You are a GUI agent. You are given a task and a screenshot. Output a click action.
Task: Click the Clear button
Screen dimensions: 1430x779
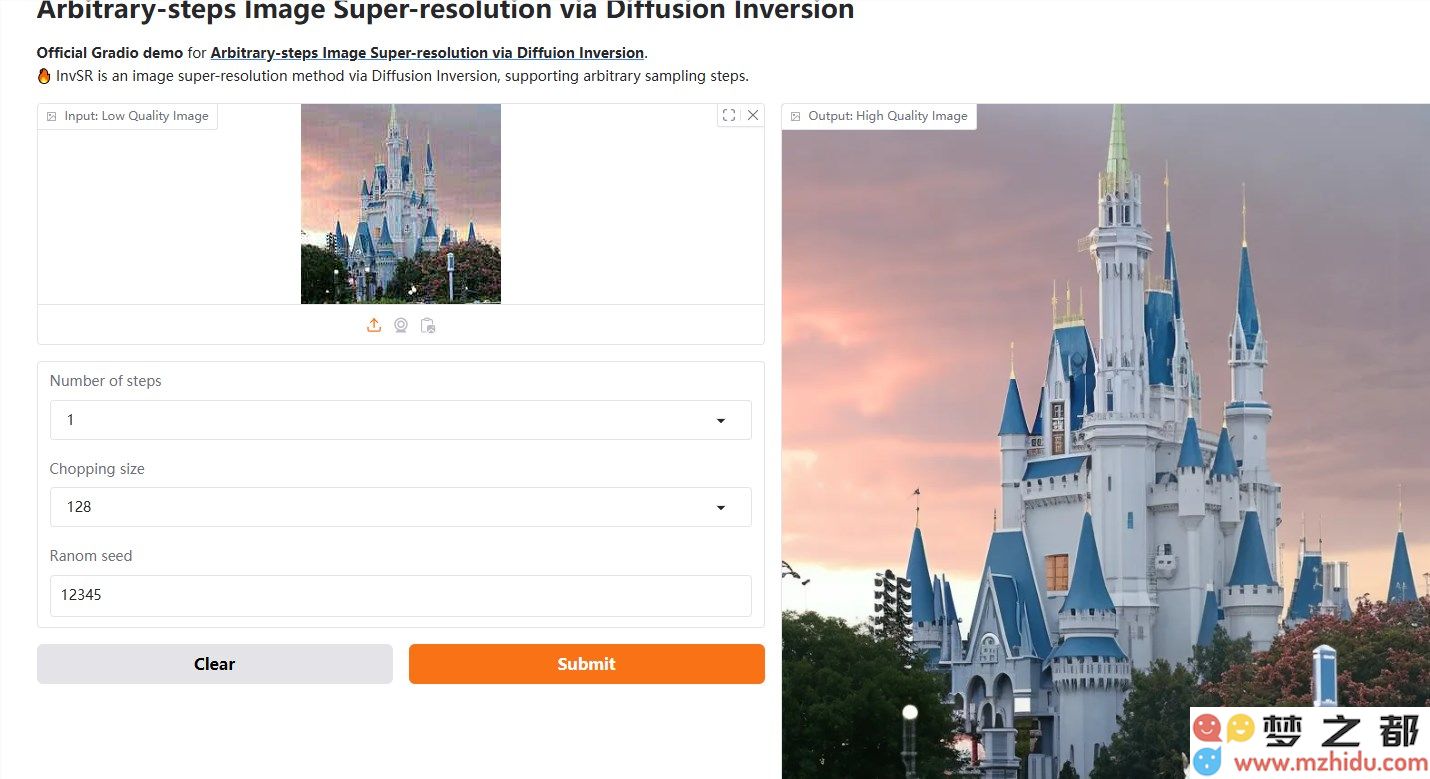pyautogui.click(x=215, y=664)
